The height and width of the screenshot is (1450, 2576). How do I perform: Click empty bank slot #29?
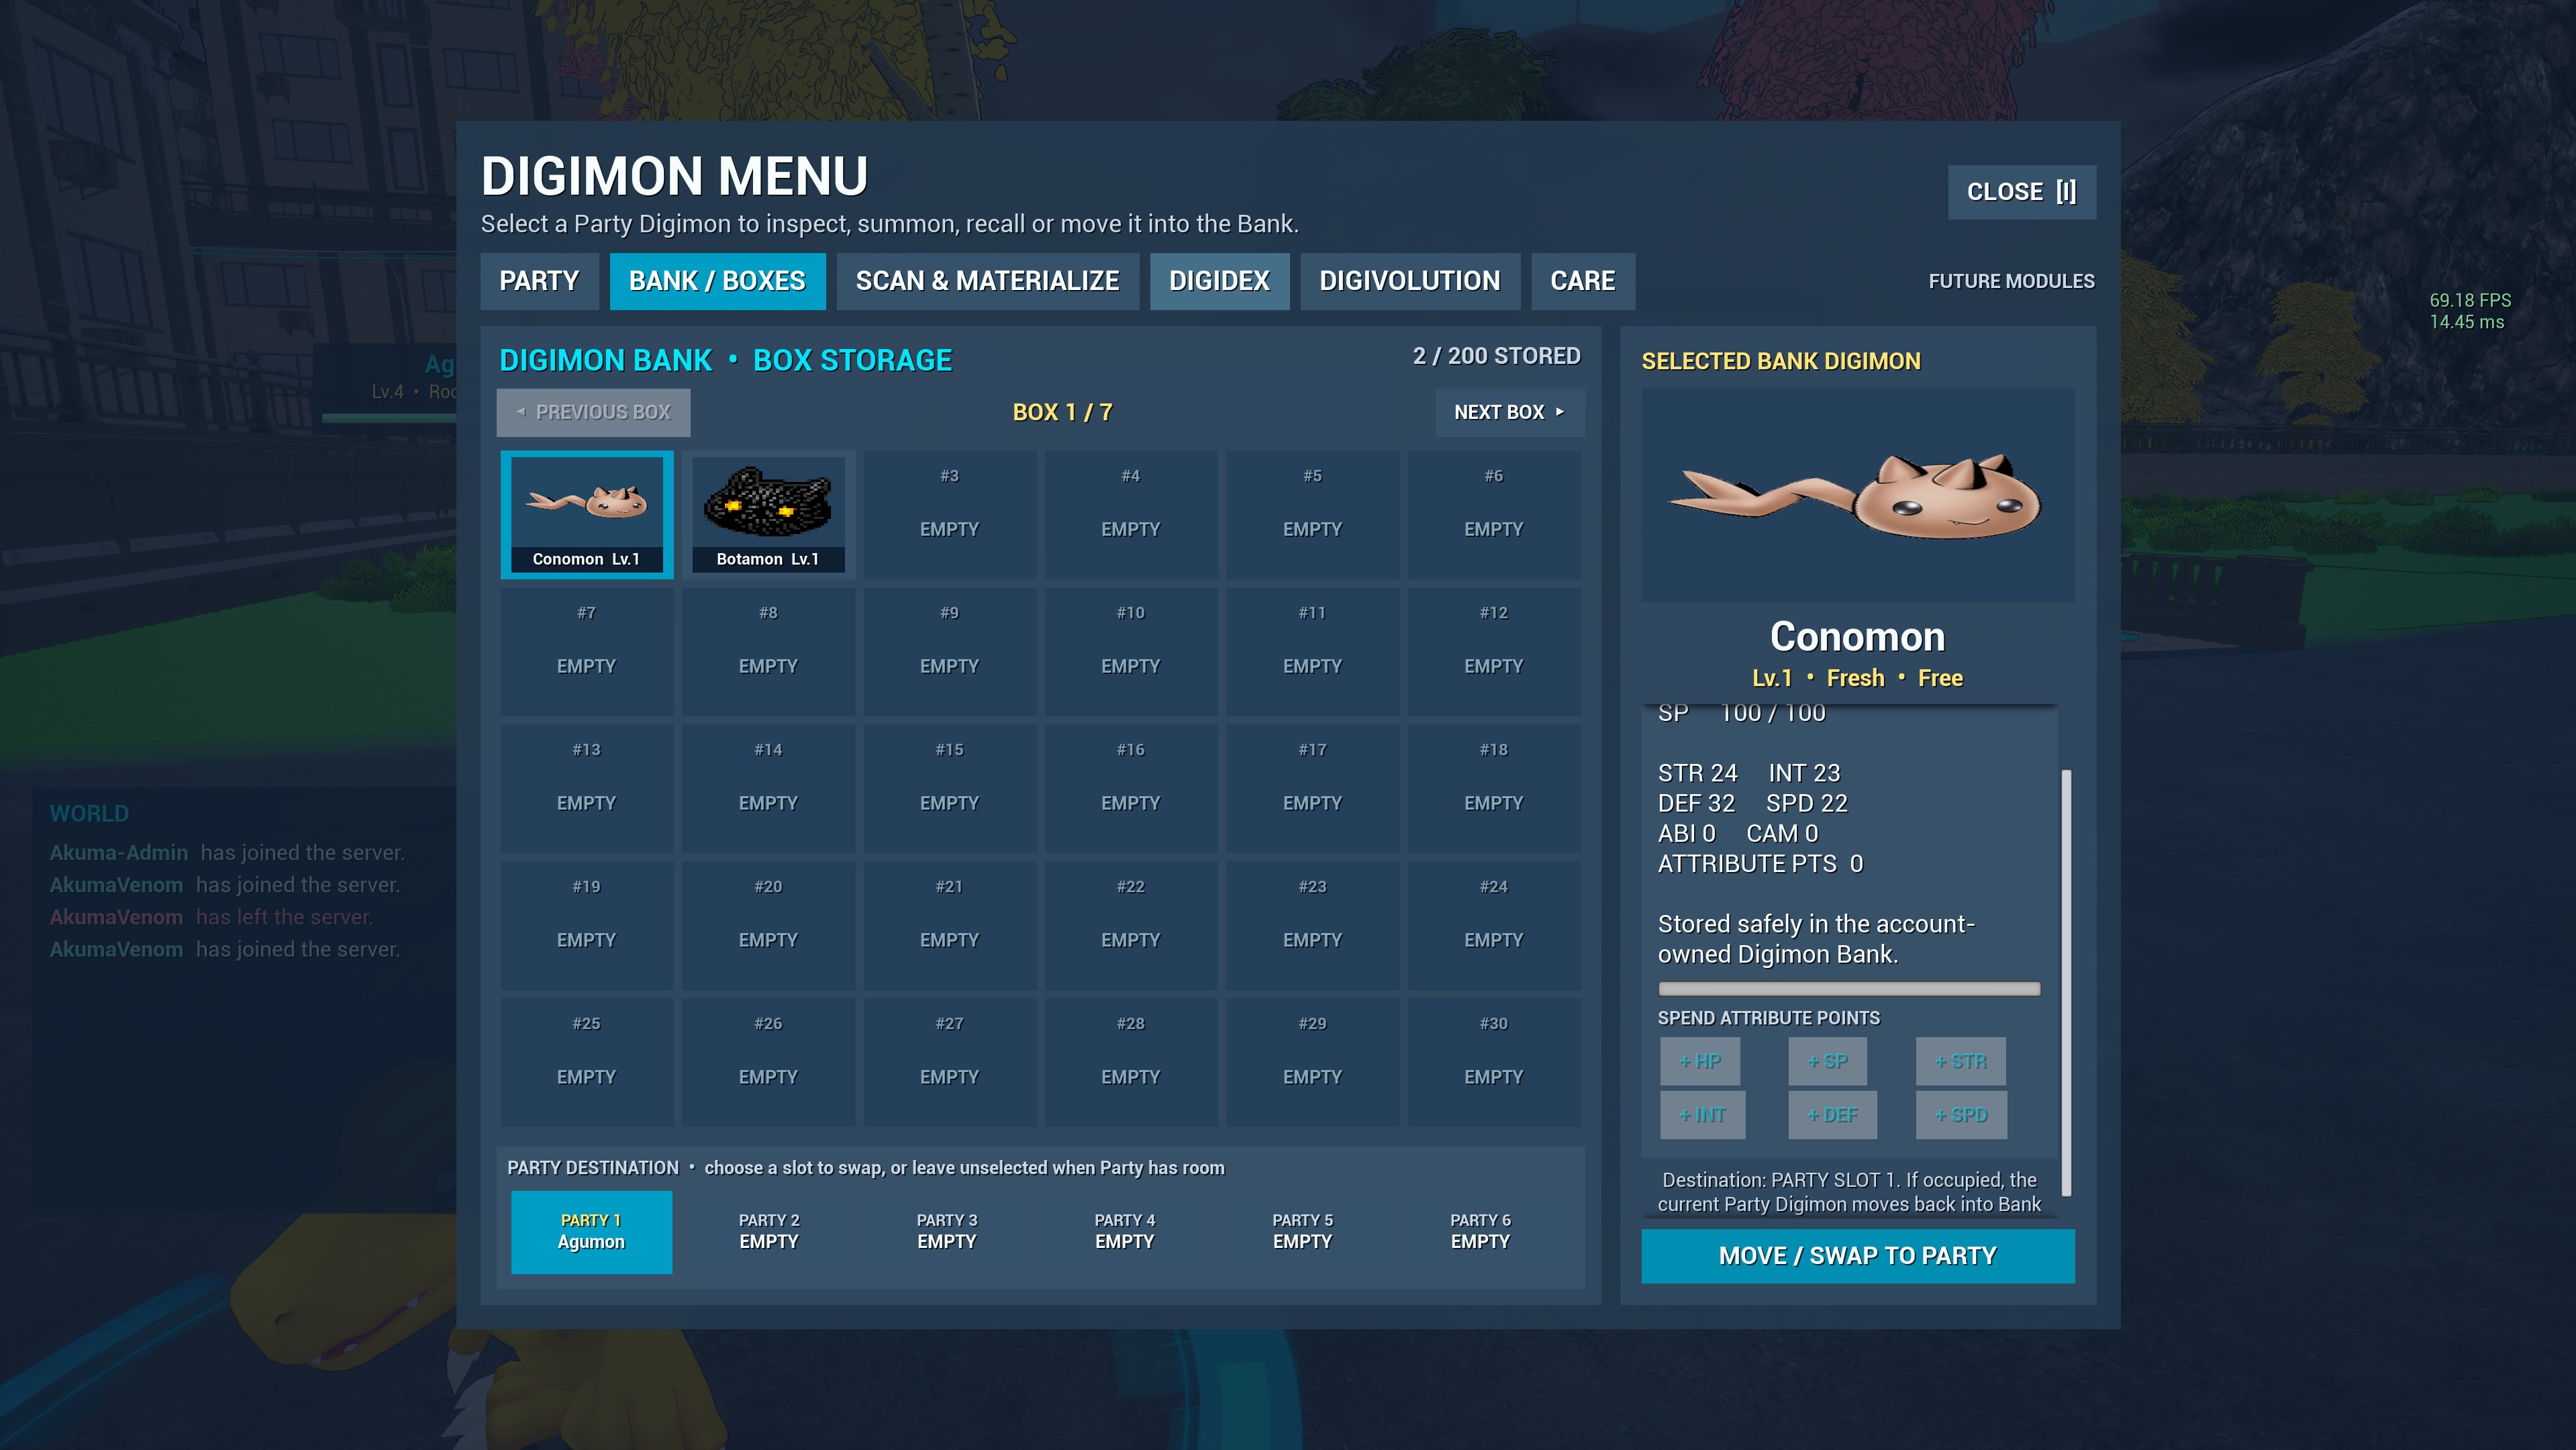coord(1312,1062)
